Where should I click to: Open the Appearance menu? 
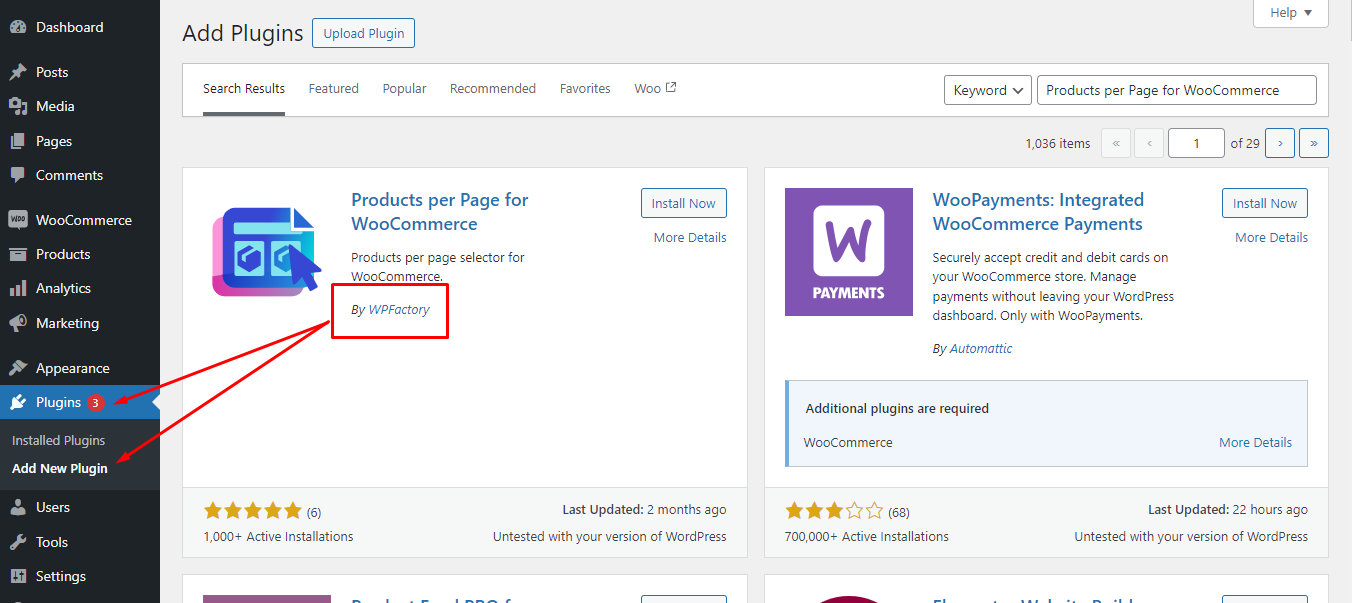(80, 368)
